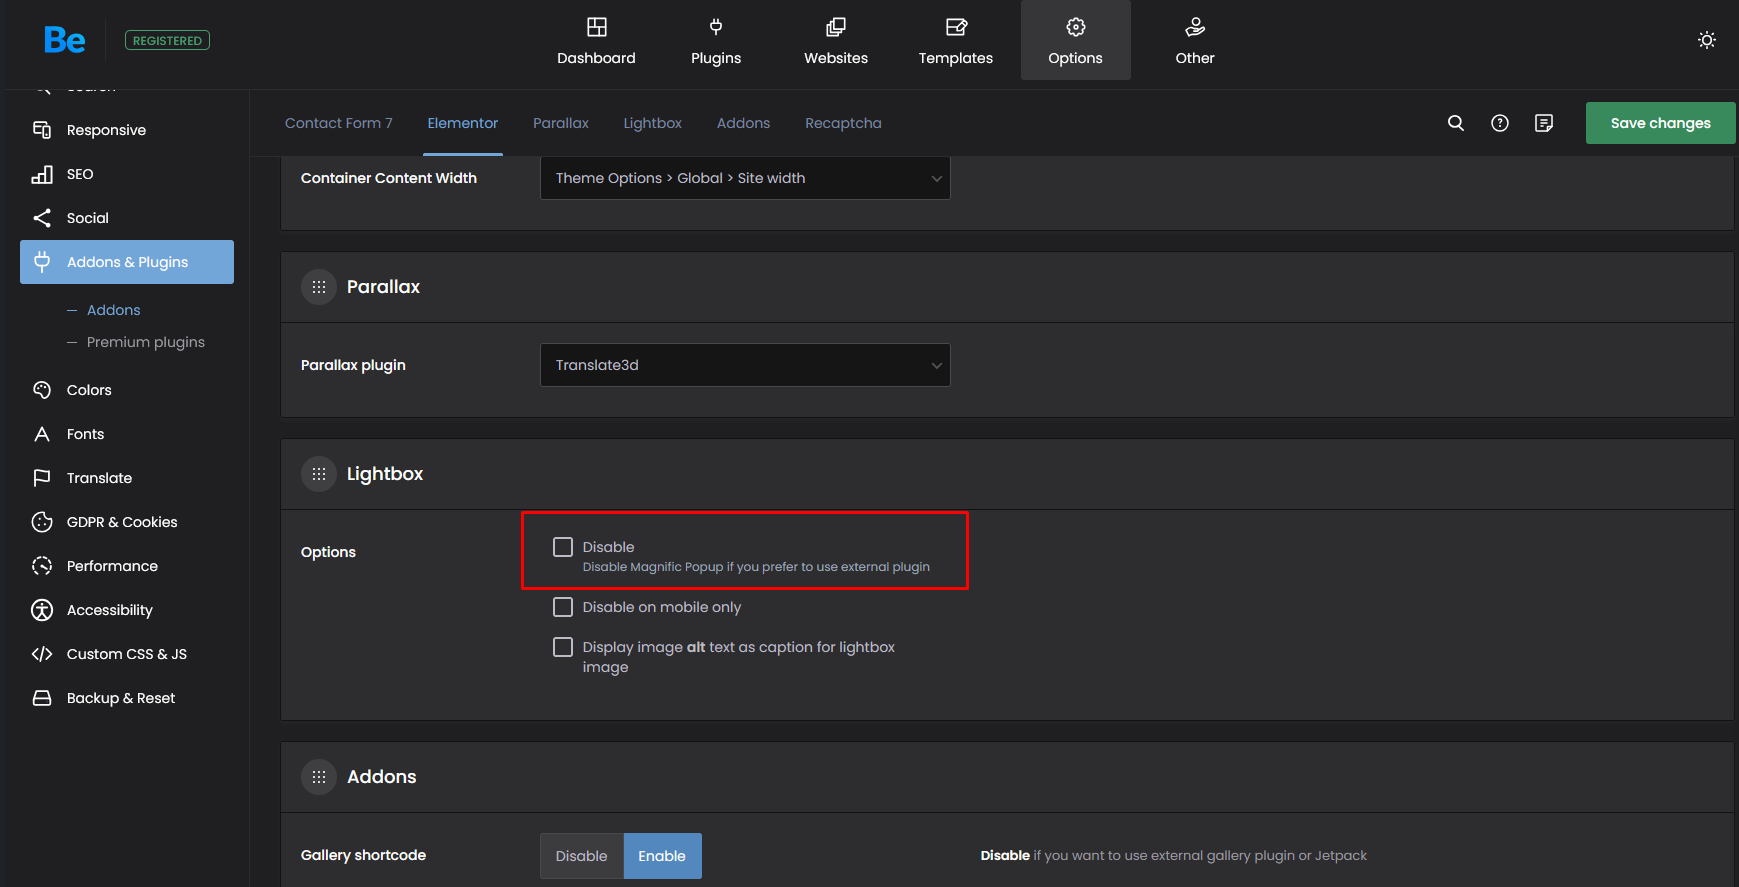Open the Translate label in sidebar
This screenshot has height=887, width=1739.
pos(99,478)
